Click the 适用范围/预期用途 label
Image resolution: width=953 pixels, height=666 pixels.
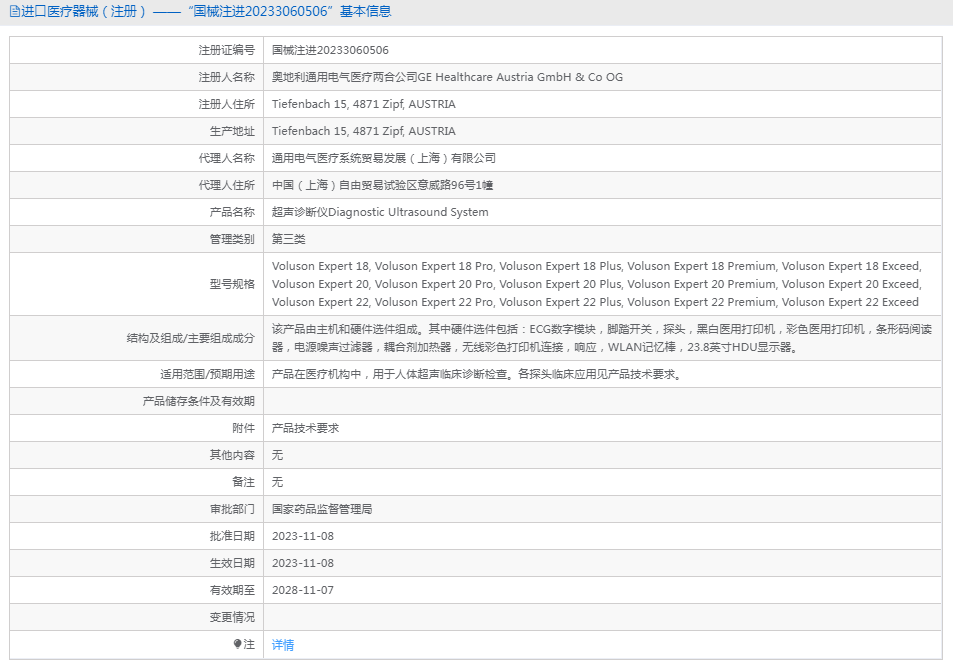coord(207,374)
